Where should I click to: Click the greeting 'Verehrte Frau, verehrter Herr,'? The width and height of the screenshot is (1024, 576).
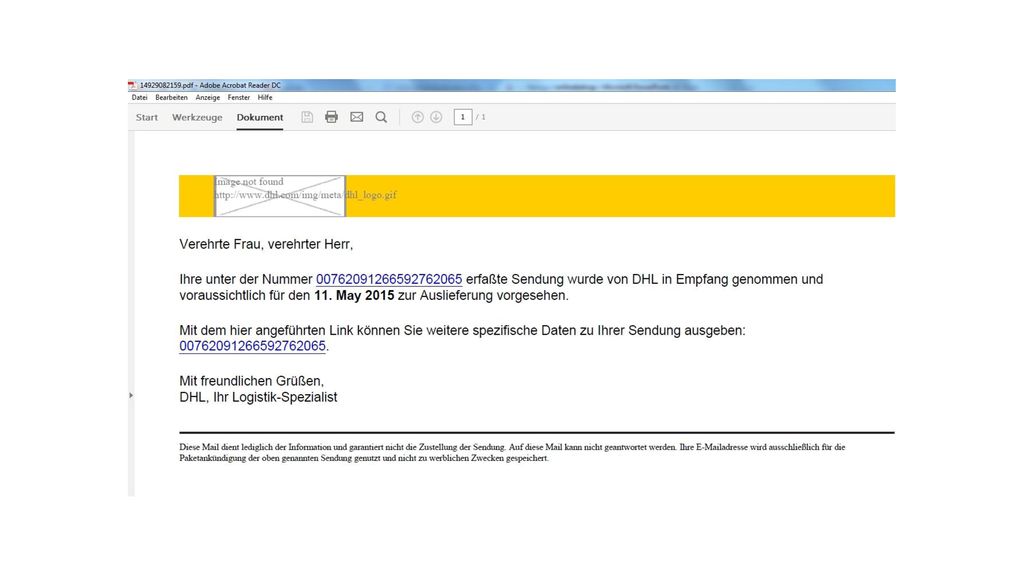coord(266,244)
